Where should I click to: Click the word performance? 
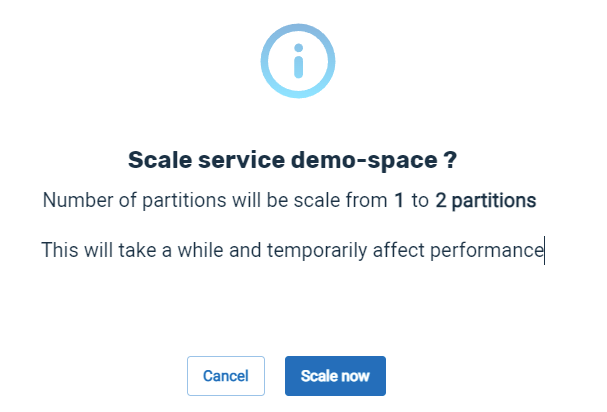pyautogui.click(x=487, y=251)
